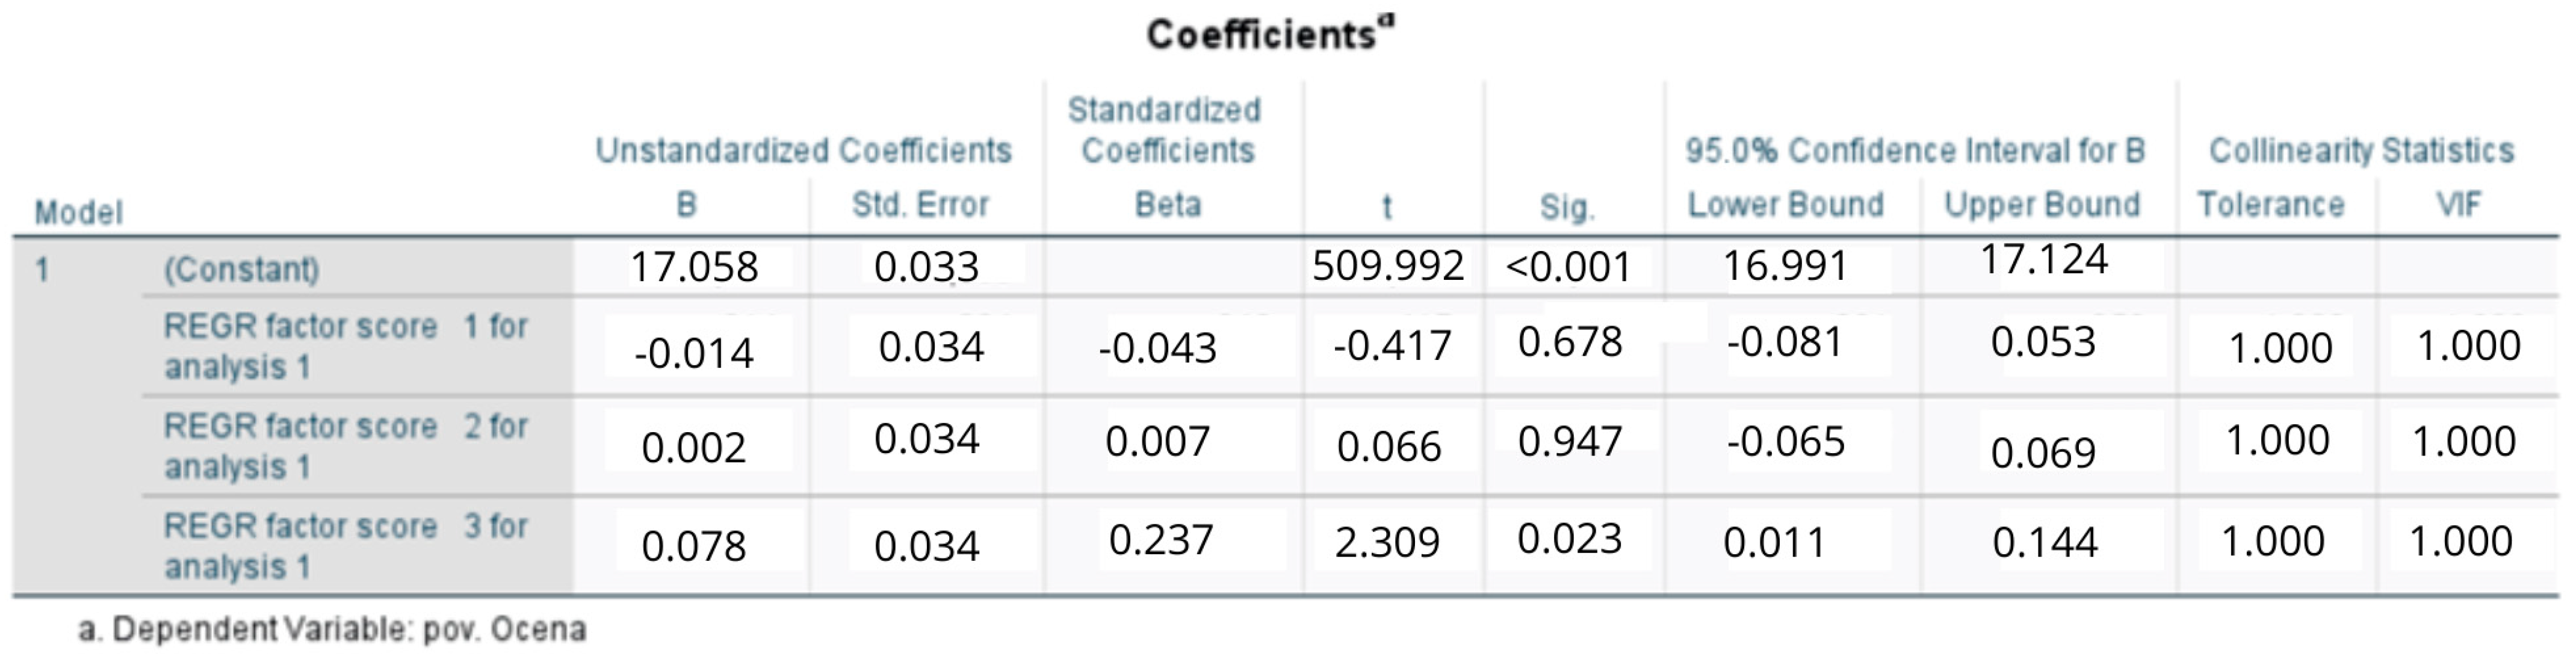Image resolution: width=2576 pixels, height=668 pixels.
Task: Select the Sig. column header
Action: (x=1567, y=207)
